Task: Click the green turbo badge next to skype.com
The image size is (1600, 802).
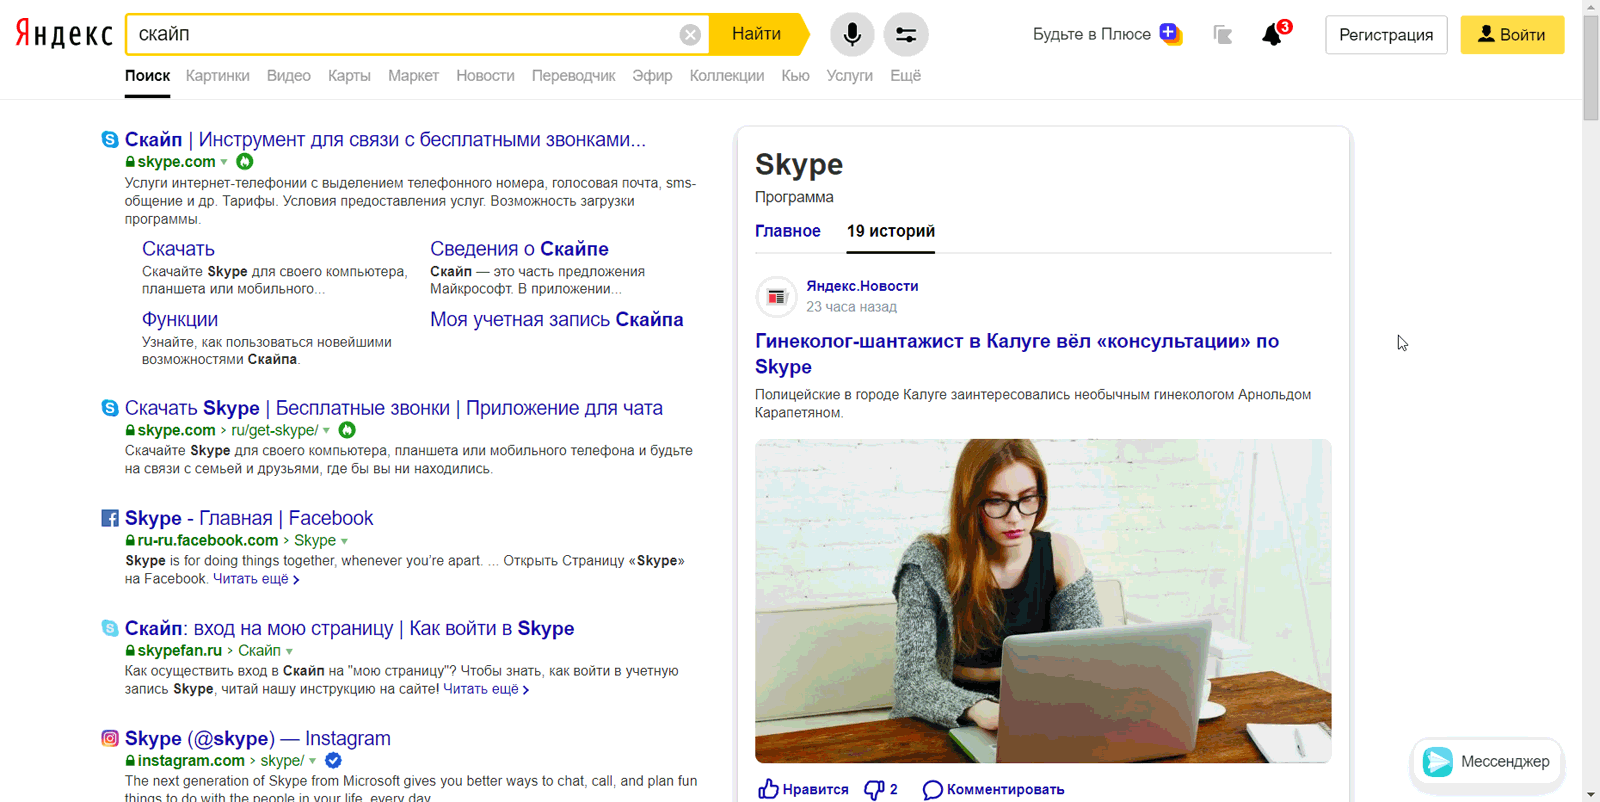Action: tap(245, 161)
